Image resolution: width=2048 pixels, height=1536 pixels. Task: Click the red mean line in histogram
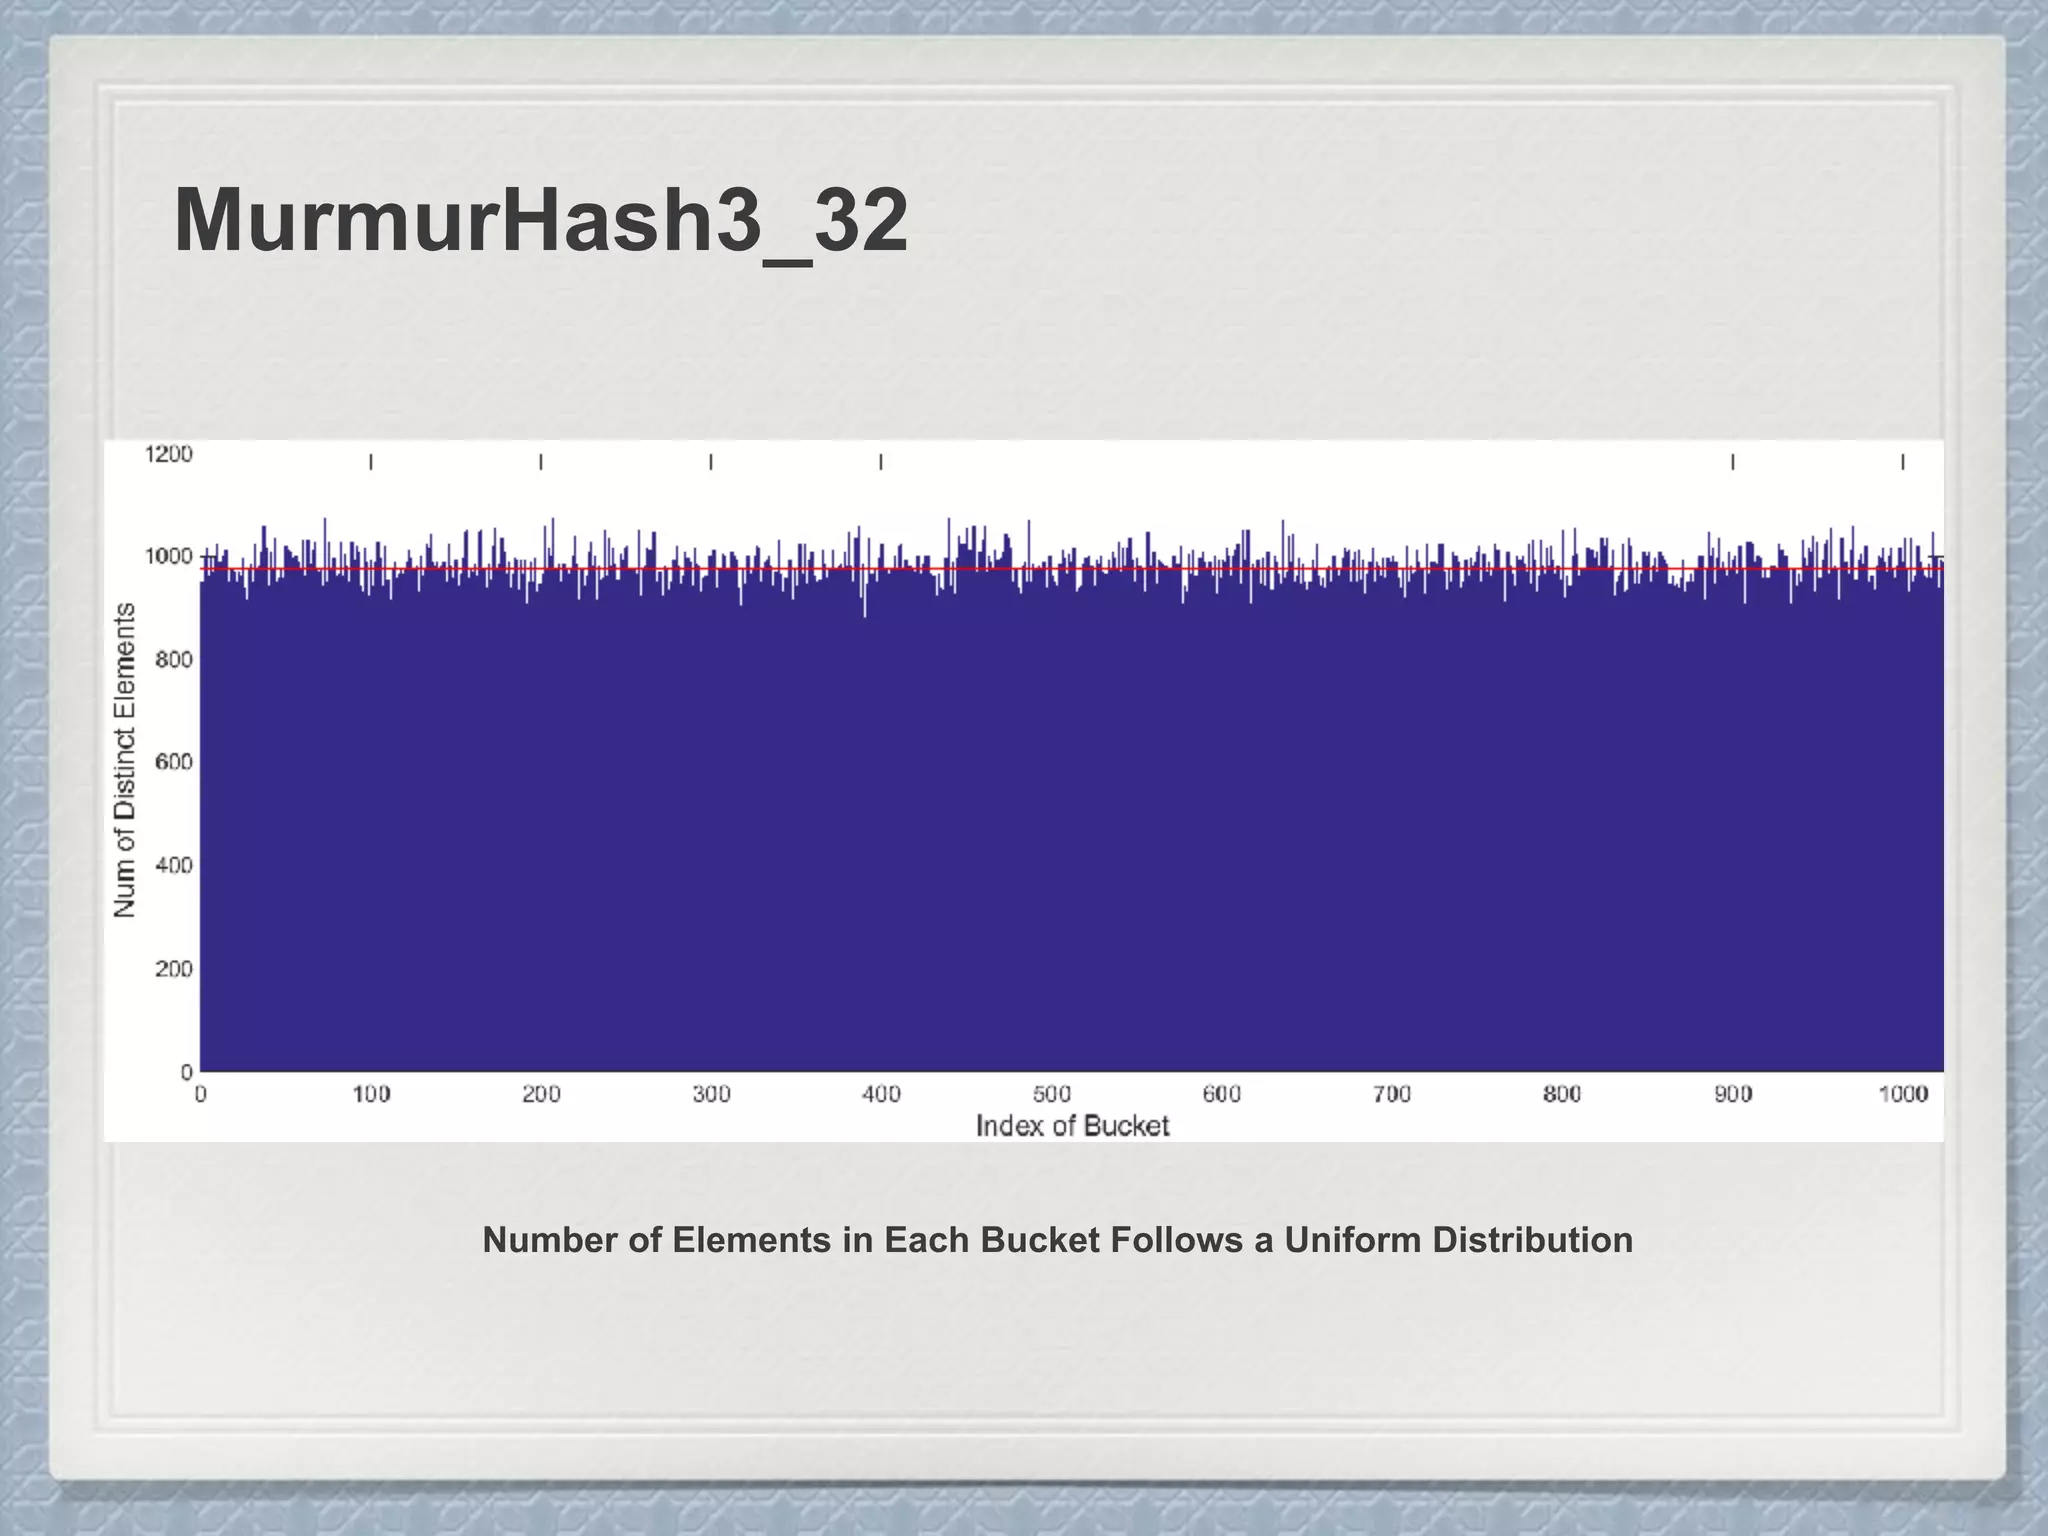point(1072,569)
